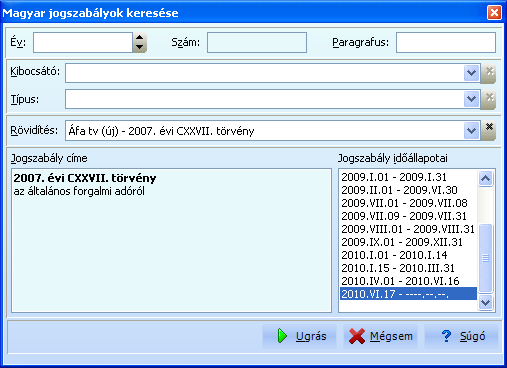Screen dimensions: 507x368
Task: Click the Szám number input field
Action: point(257,42)
